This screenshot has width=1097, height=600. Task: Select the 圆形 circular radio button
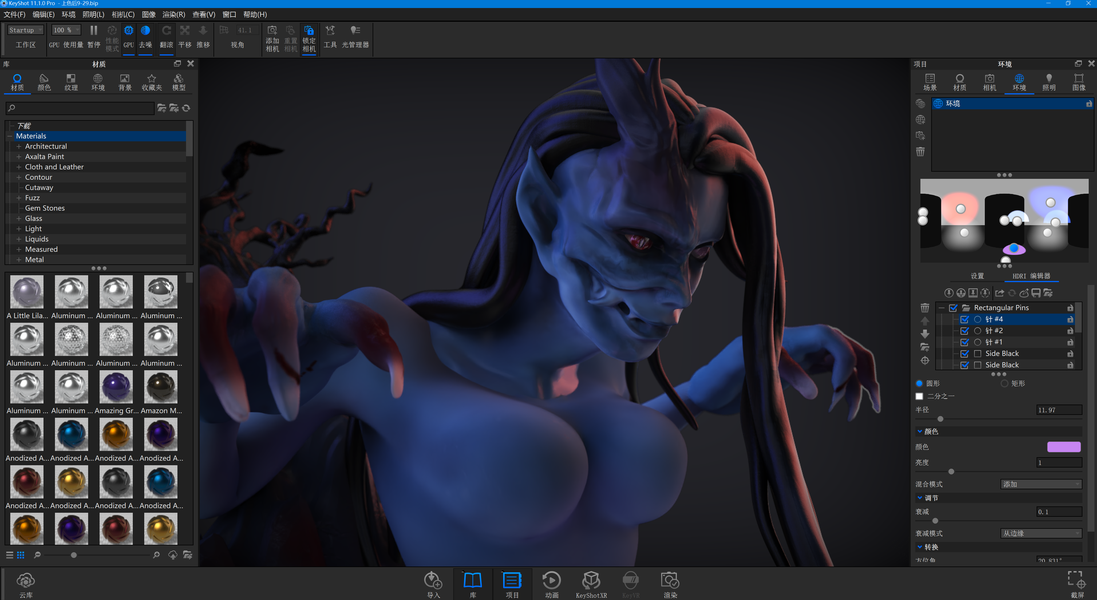pyautogui.click(x=919, y=383)
